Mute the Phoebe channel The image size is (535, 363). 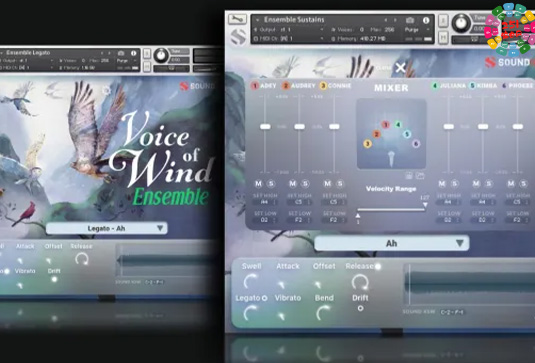pyautogui.click(x=511, y=184)
